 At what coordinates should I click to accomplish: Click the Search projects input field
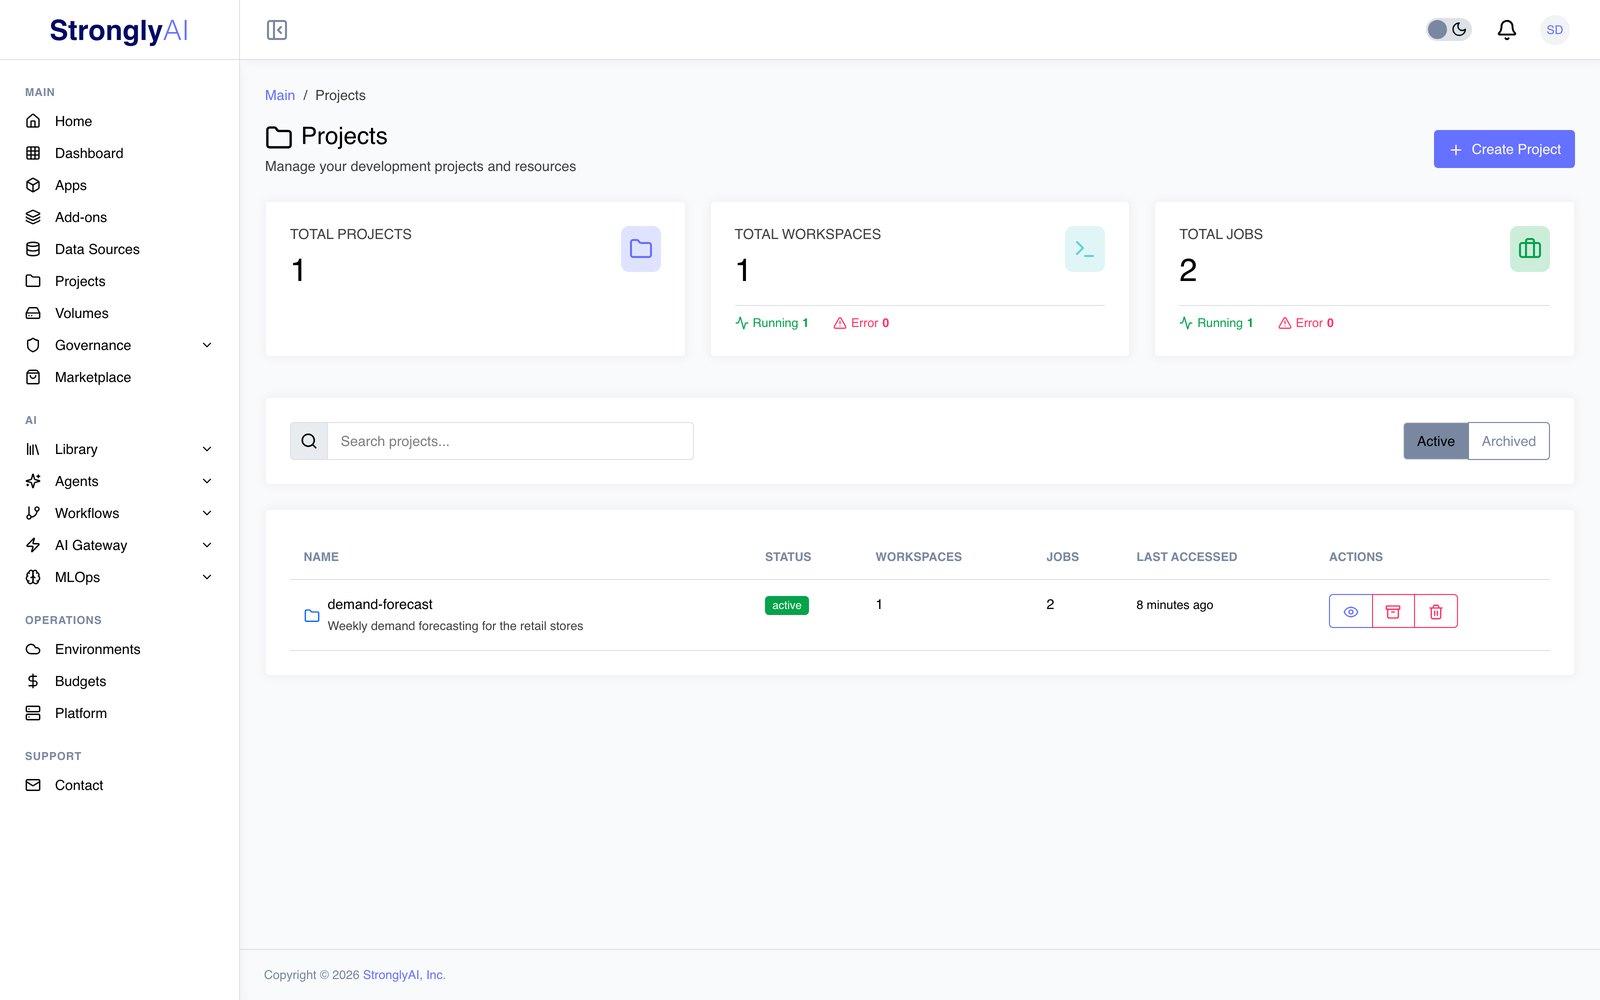510,441
